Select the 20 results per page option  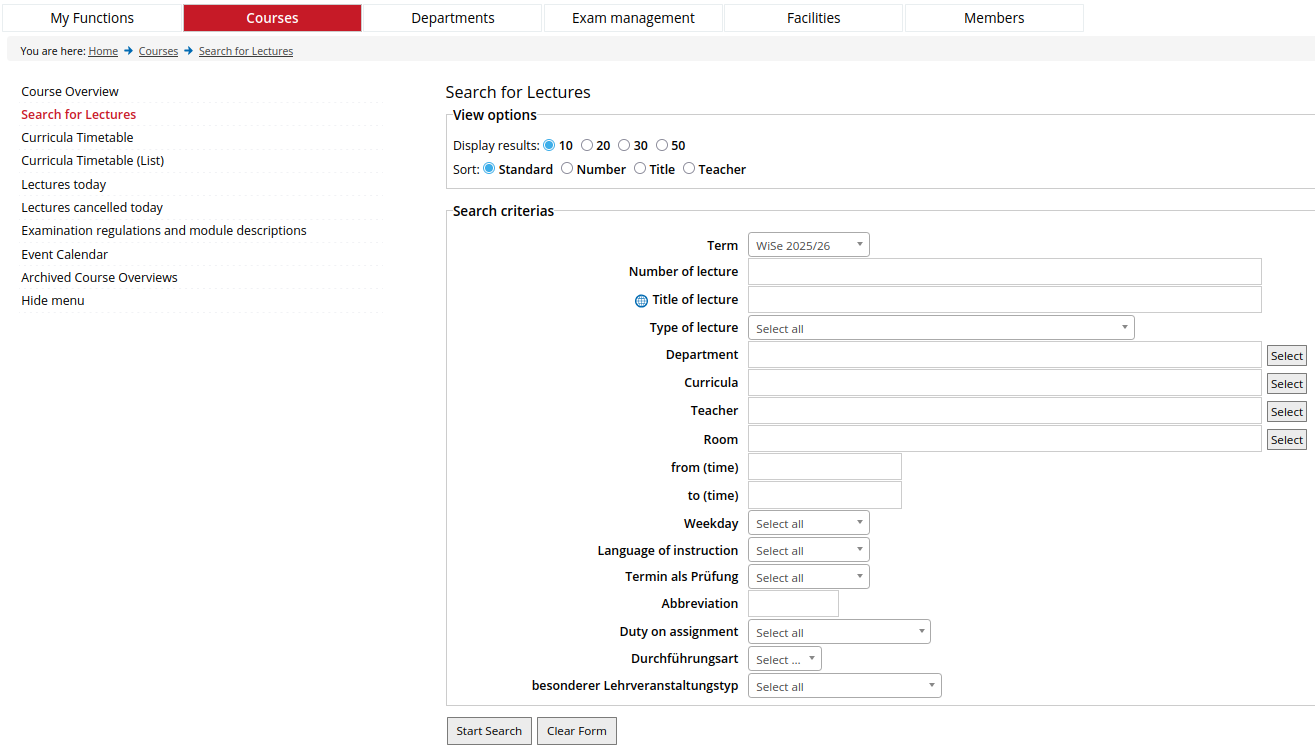pyautogui.click(x=587, y=145)
